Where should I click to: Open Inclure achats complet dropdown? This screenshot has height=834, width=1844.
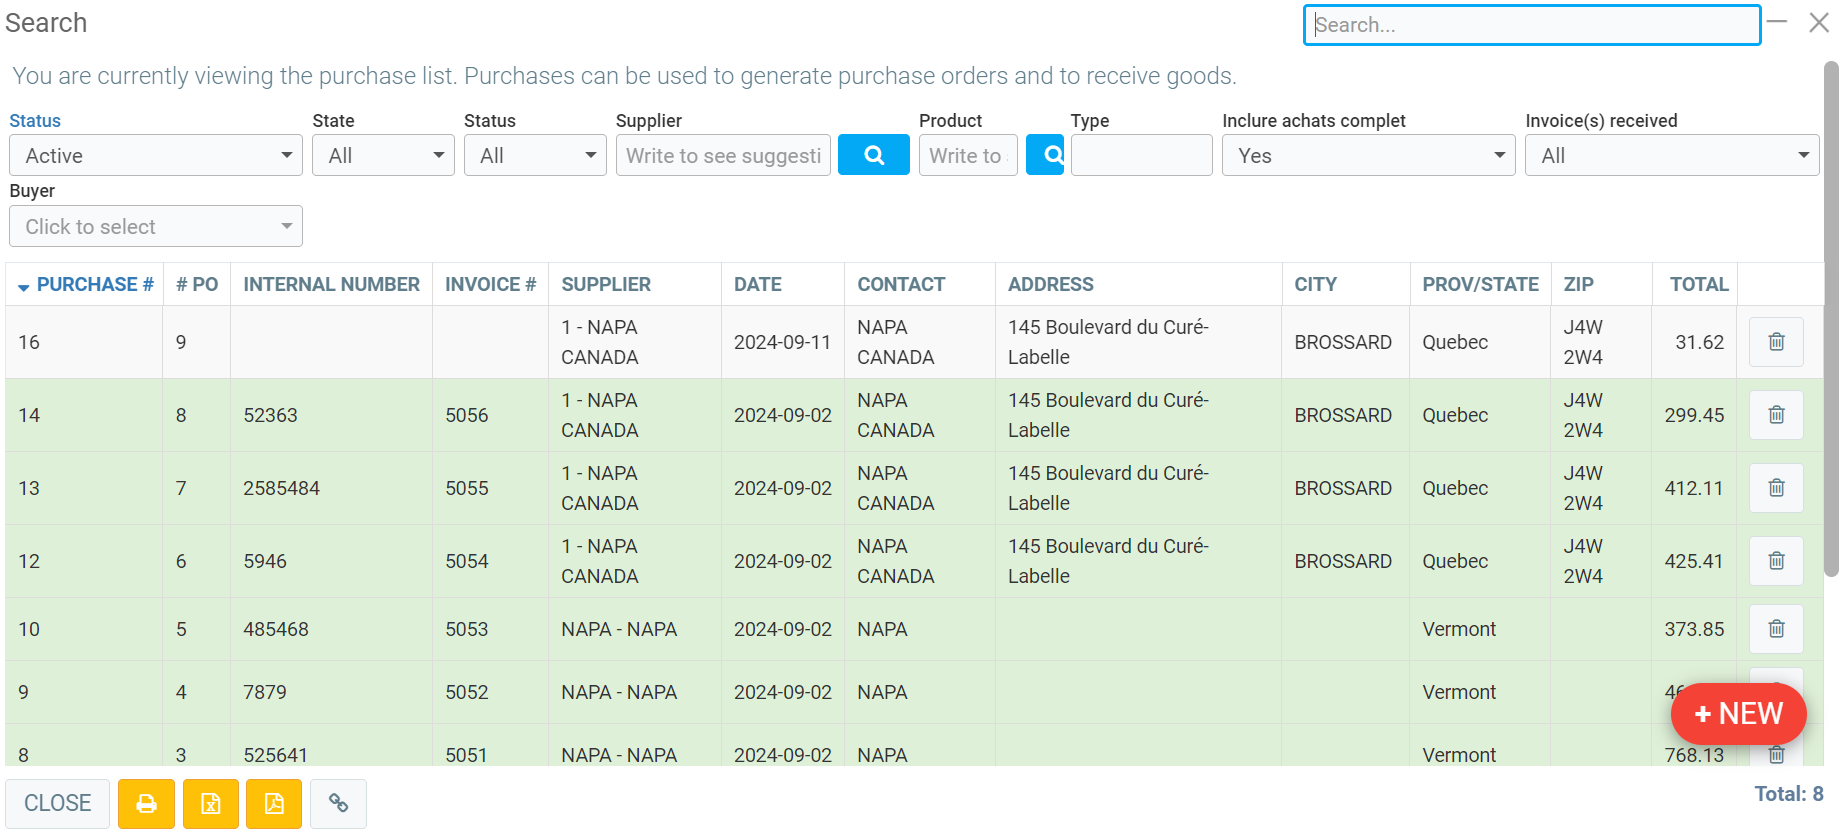1368,156
